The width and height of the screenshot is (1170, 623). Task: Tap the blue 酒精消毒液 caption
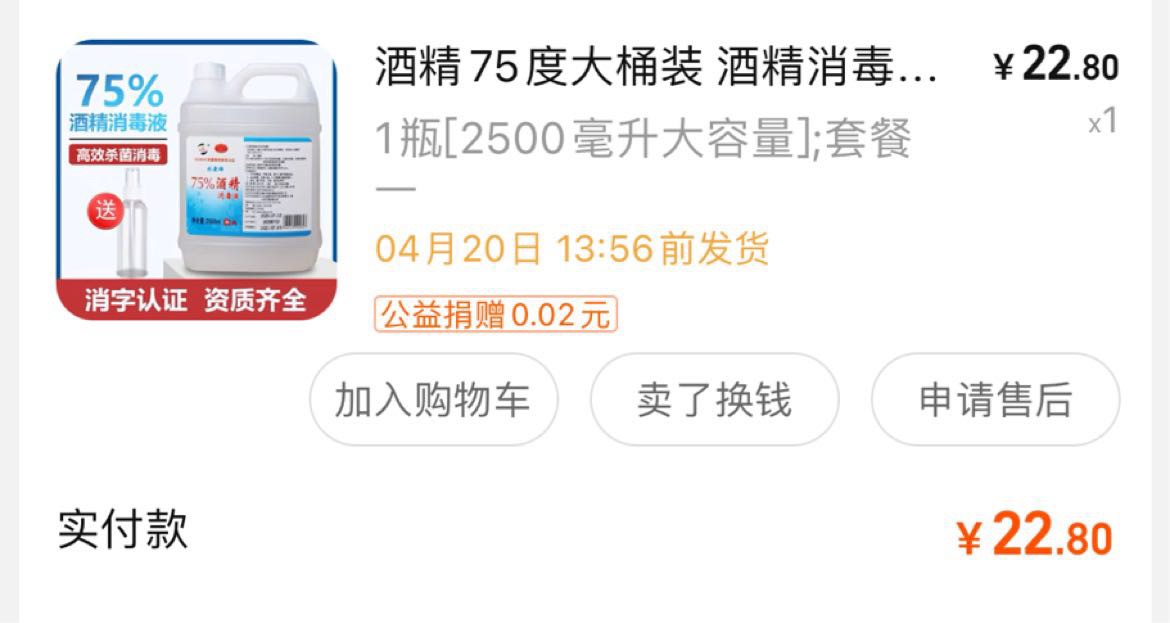[x=118, y=122]
